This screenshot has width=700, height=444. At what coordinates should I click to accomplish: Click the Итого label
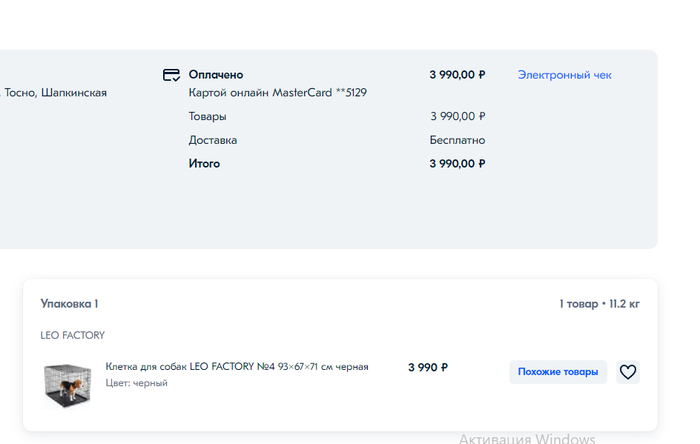(x=204, y=164)
